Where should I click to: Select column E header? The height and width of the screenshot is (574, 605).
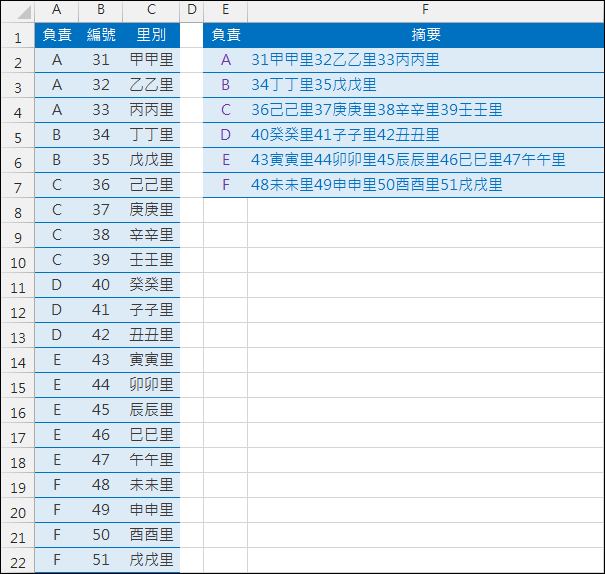225,10
